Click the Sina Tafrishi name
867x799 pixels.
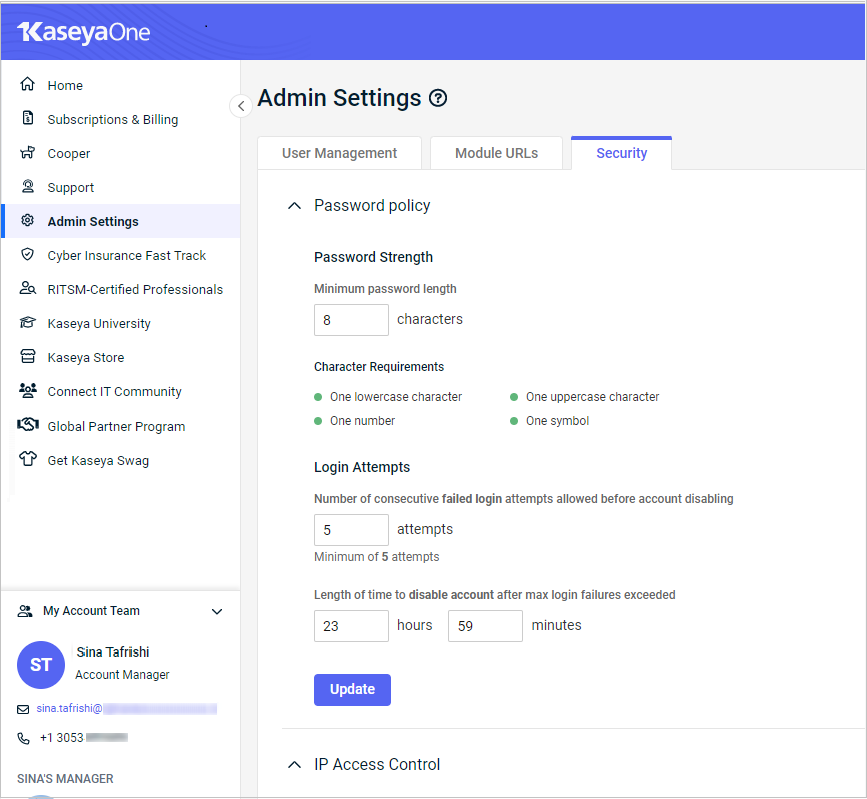pos(113,652)
